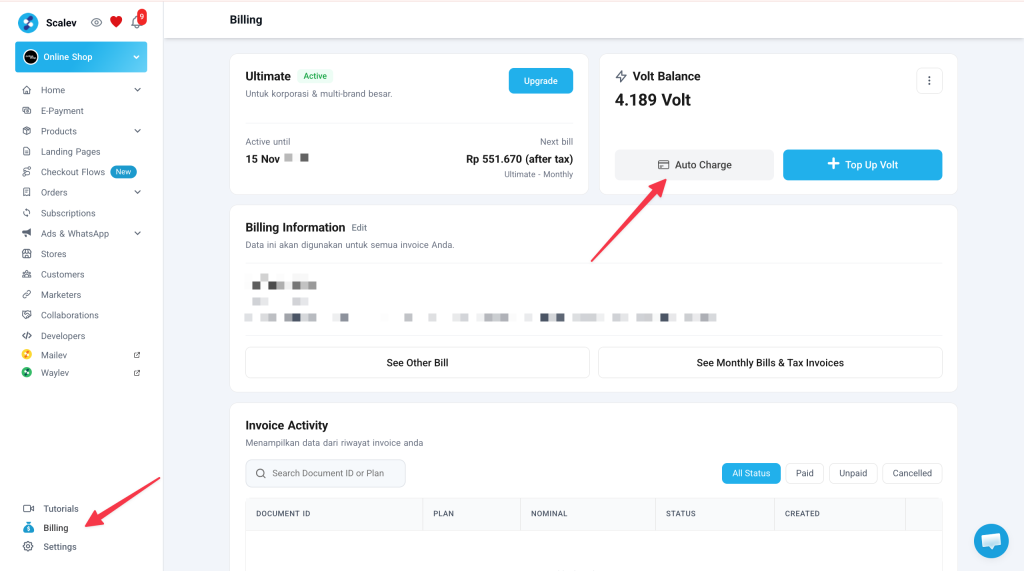The width and height of the screenshot is (1024, 571).
Task: Edit Billing Information link
Action: (x=359, y=228)
